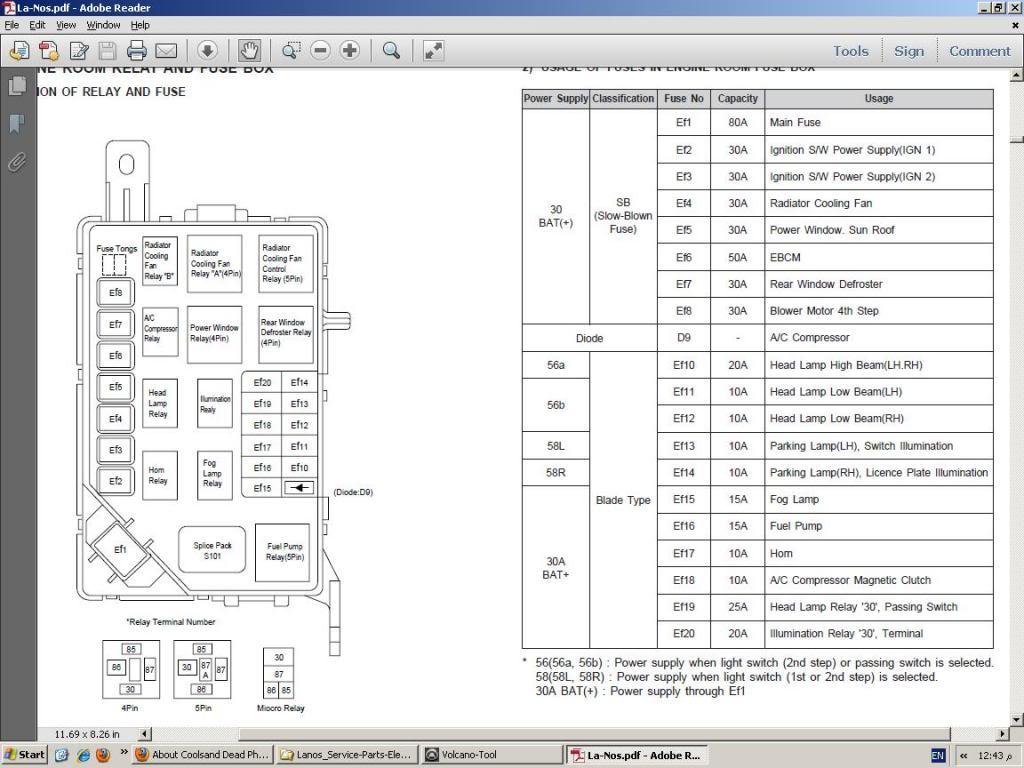Click the Rear Window Defroster usage cell
This screenshot has width=1024, height=768.
(879, 284)
